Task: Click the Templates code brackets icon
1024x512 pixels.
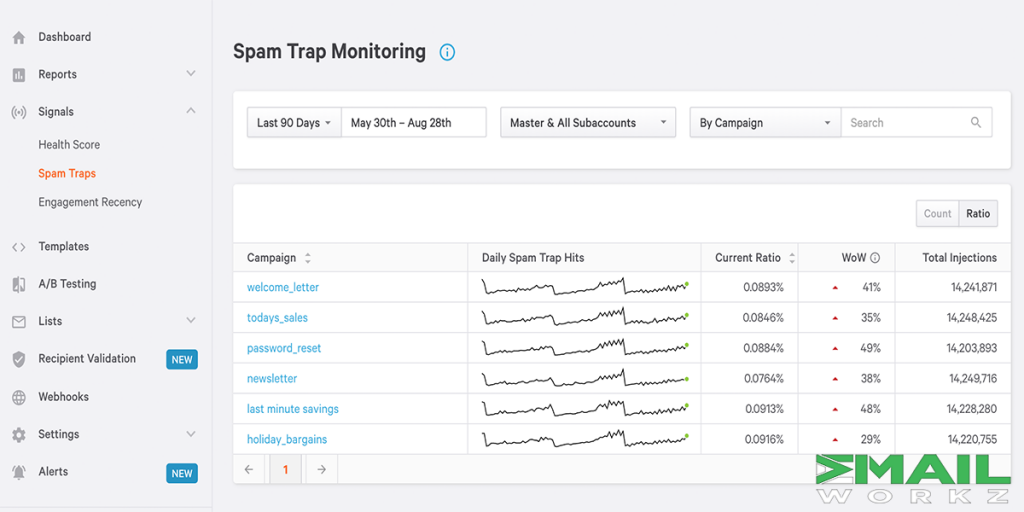Action: click(18, 247)
